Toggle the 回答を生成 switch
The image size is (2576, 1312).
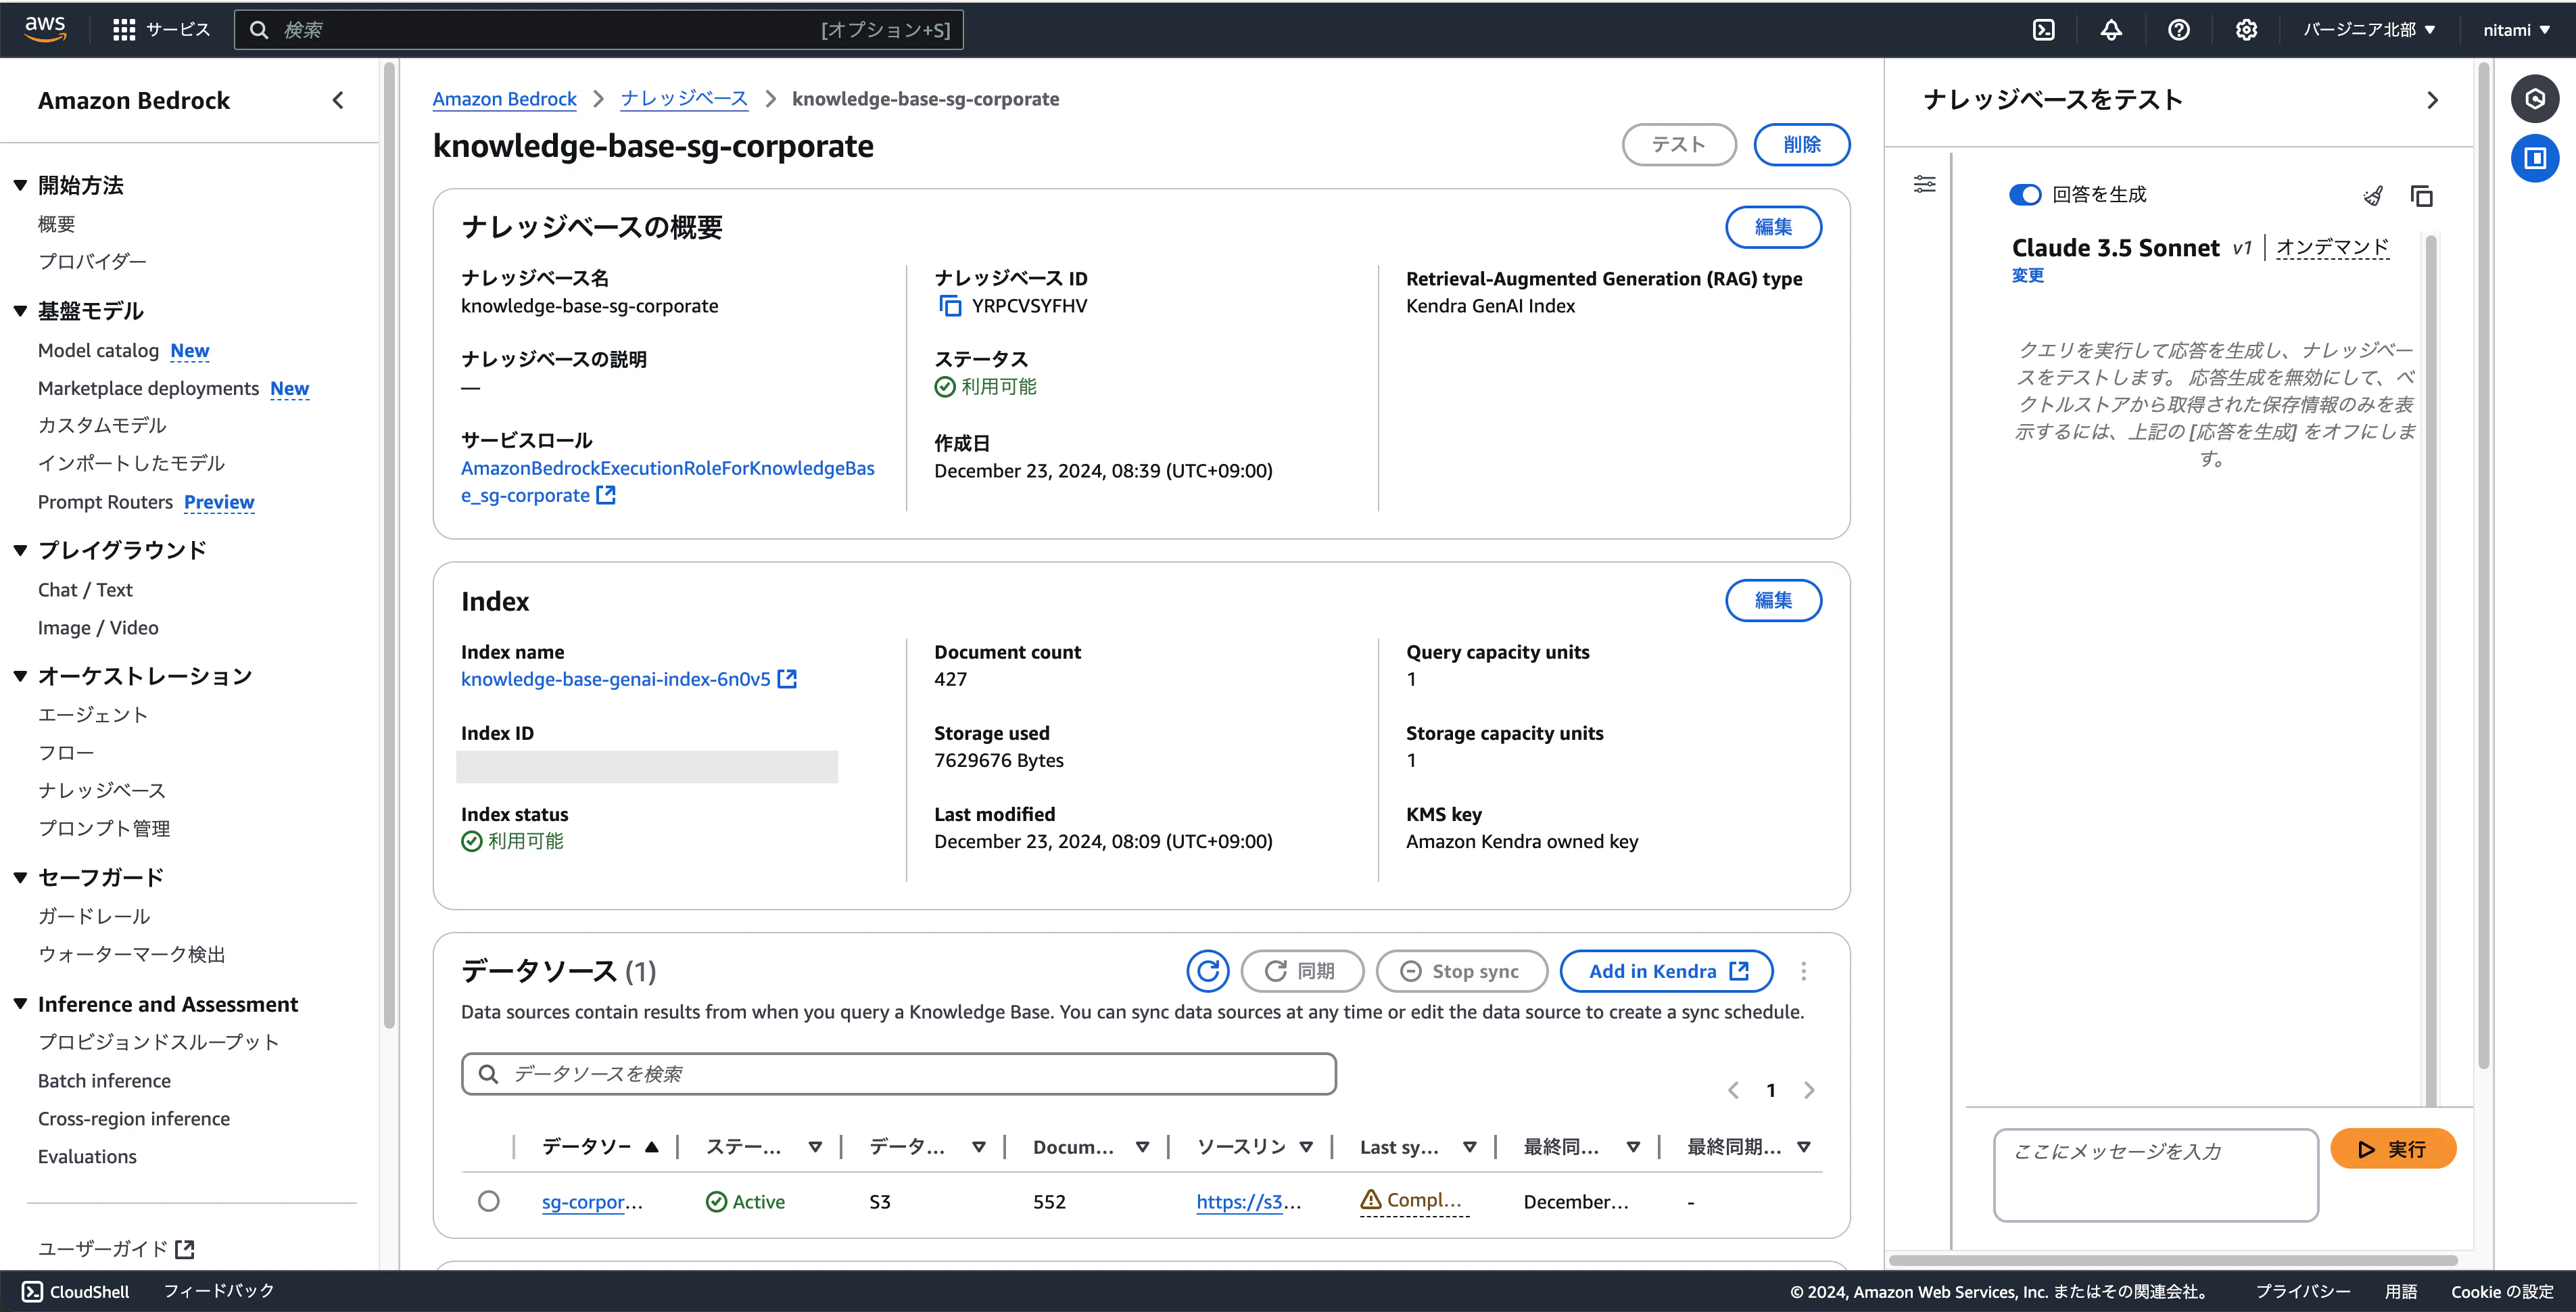2025,195
